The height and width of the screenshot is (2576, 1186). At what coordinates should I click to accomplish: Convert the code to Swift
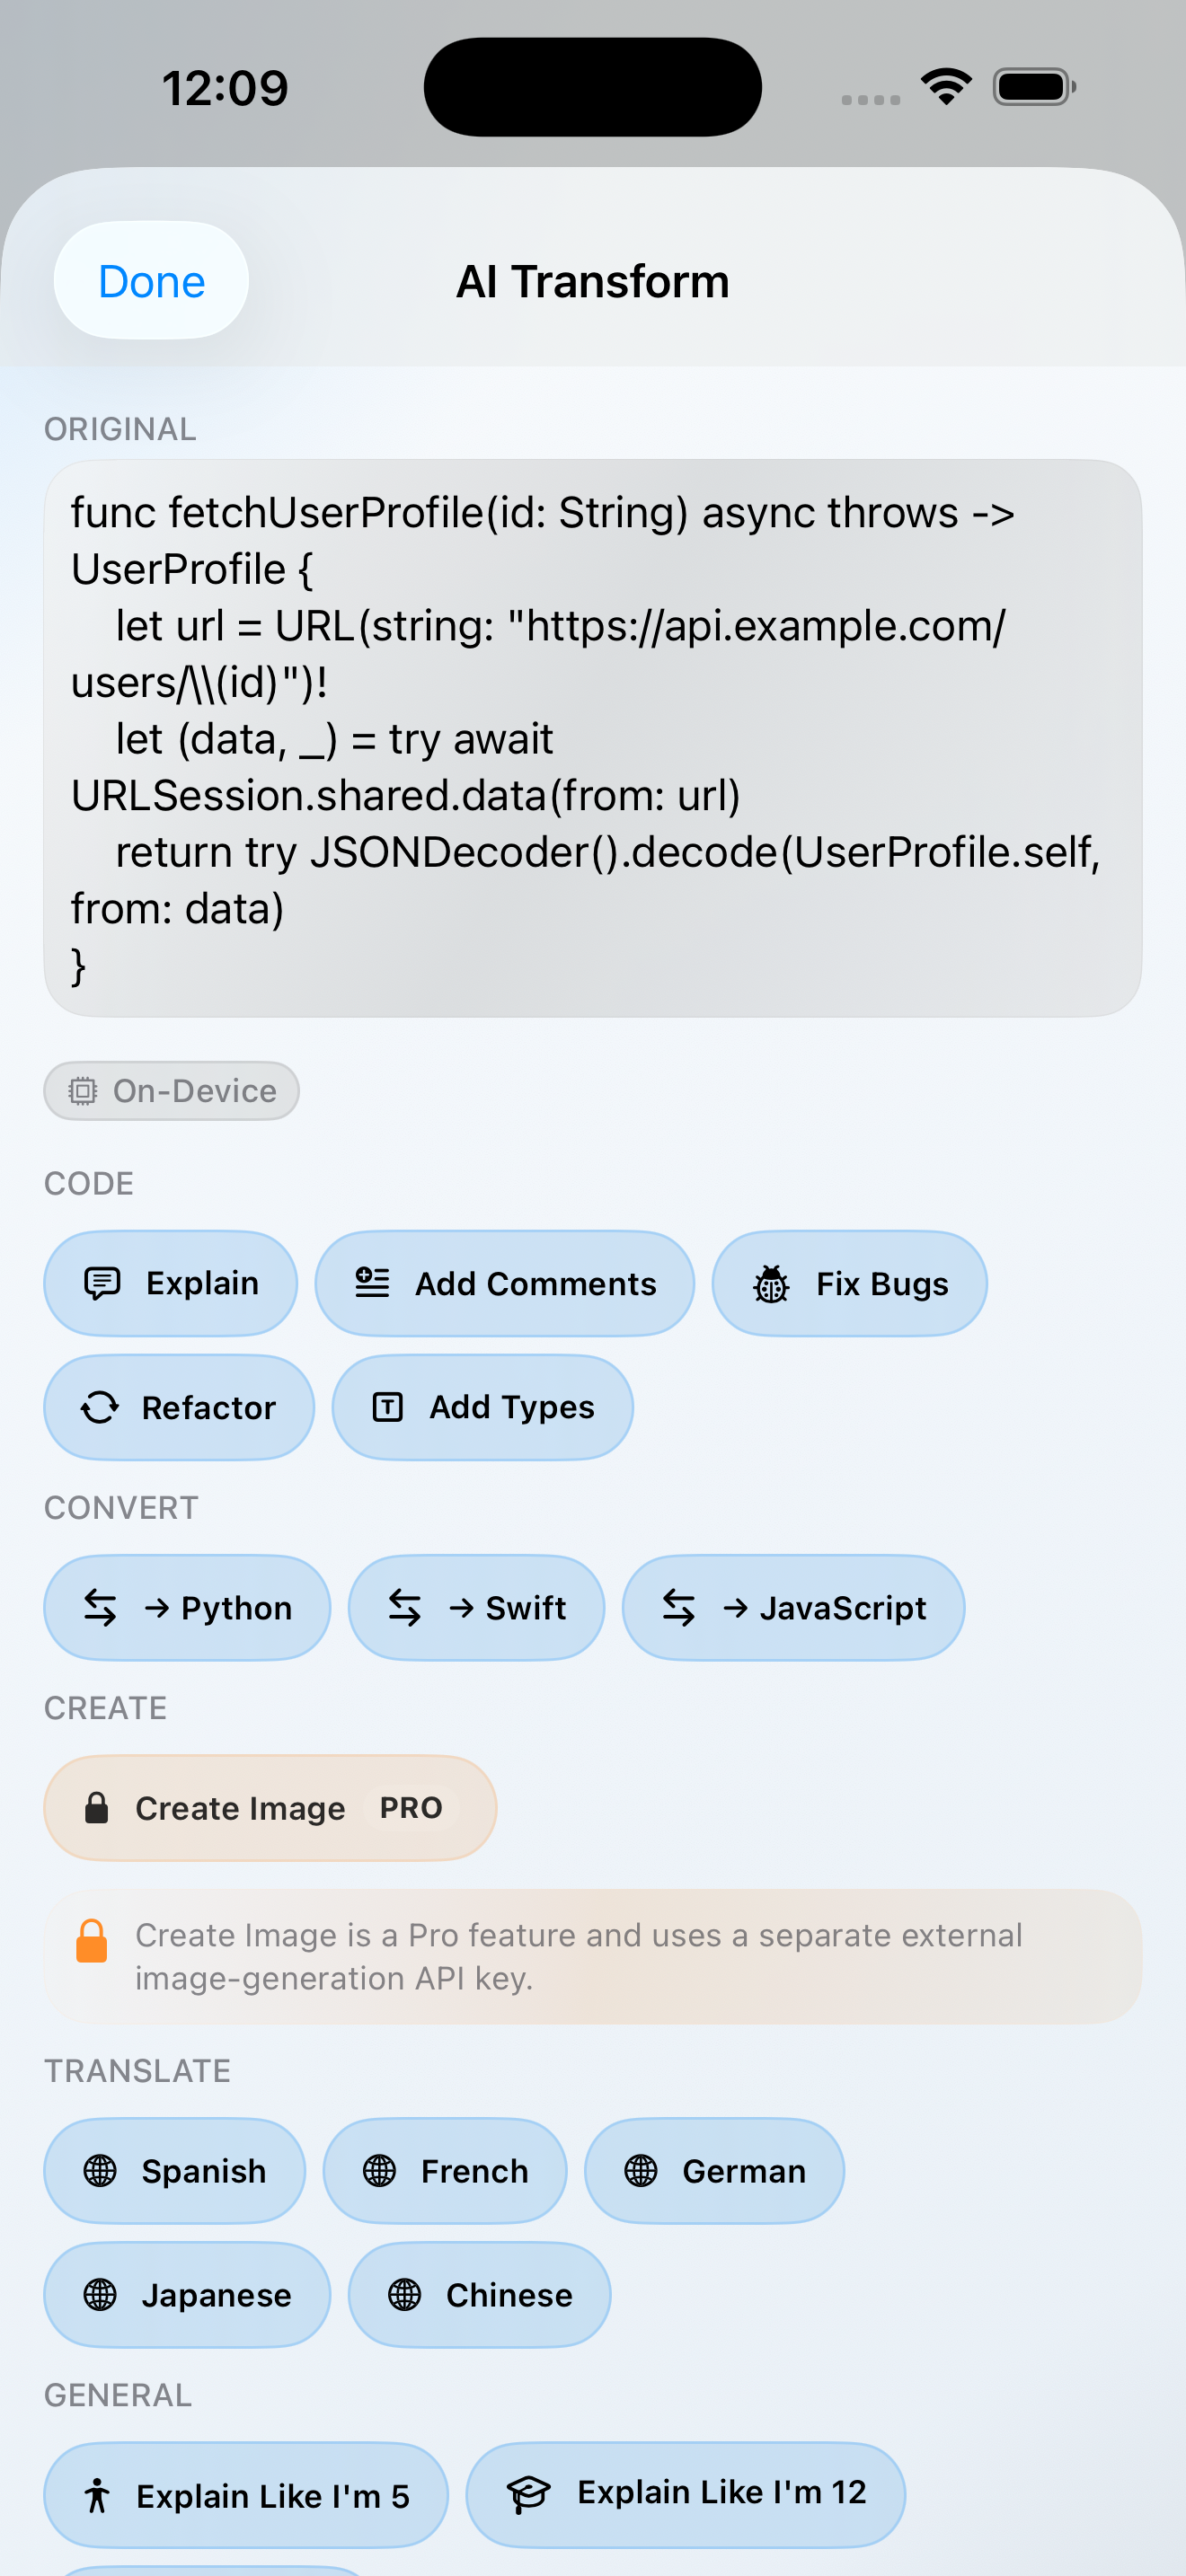tap(477, 1607)
